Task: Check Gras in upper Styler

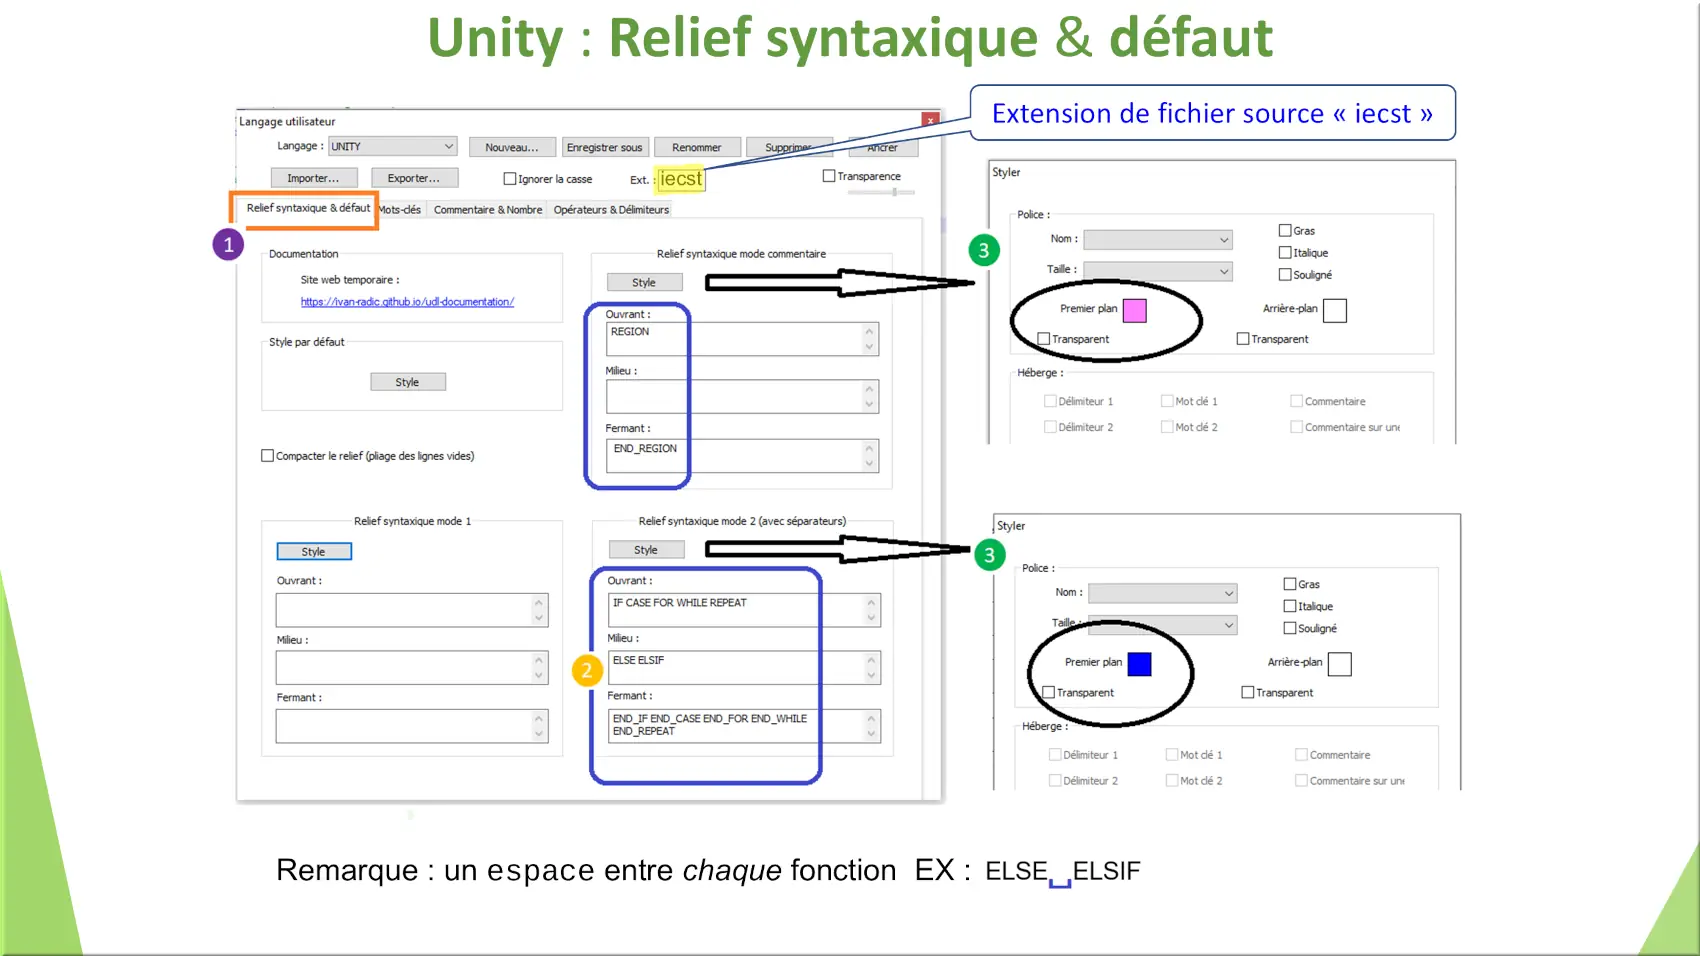Action: coord(1285,230)
